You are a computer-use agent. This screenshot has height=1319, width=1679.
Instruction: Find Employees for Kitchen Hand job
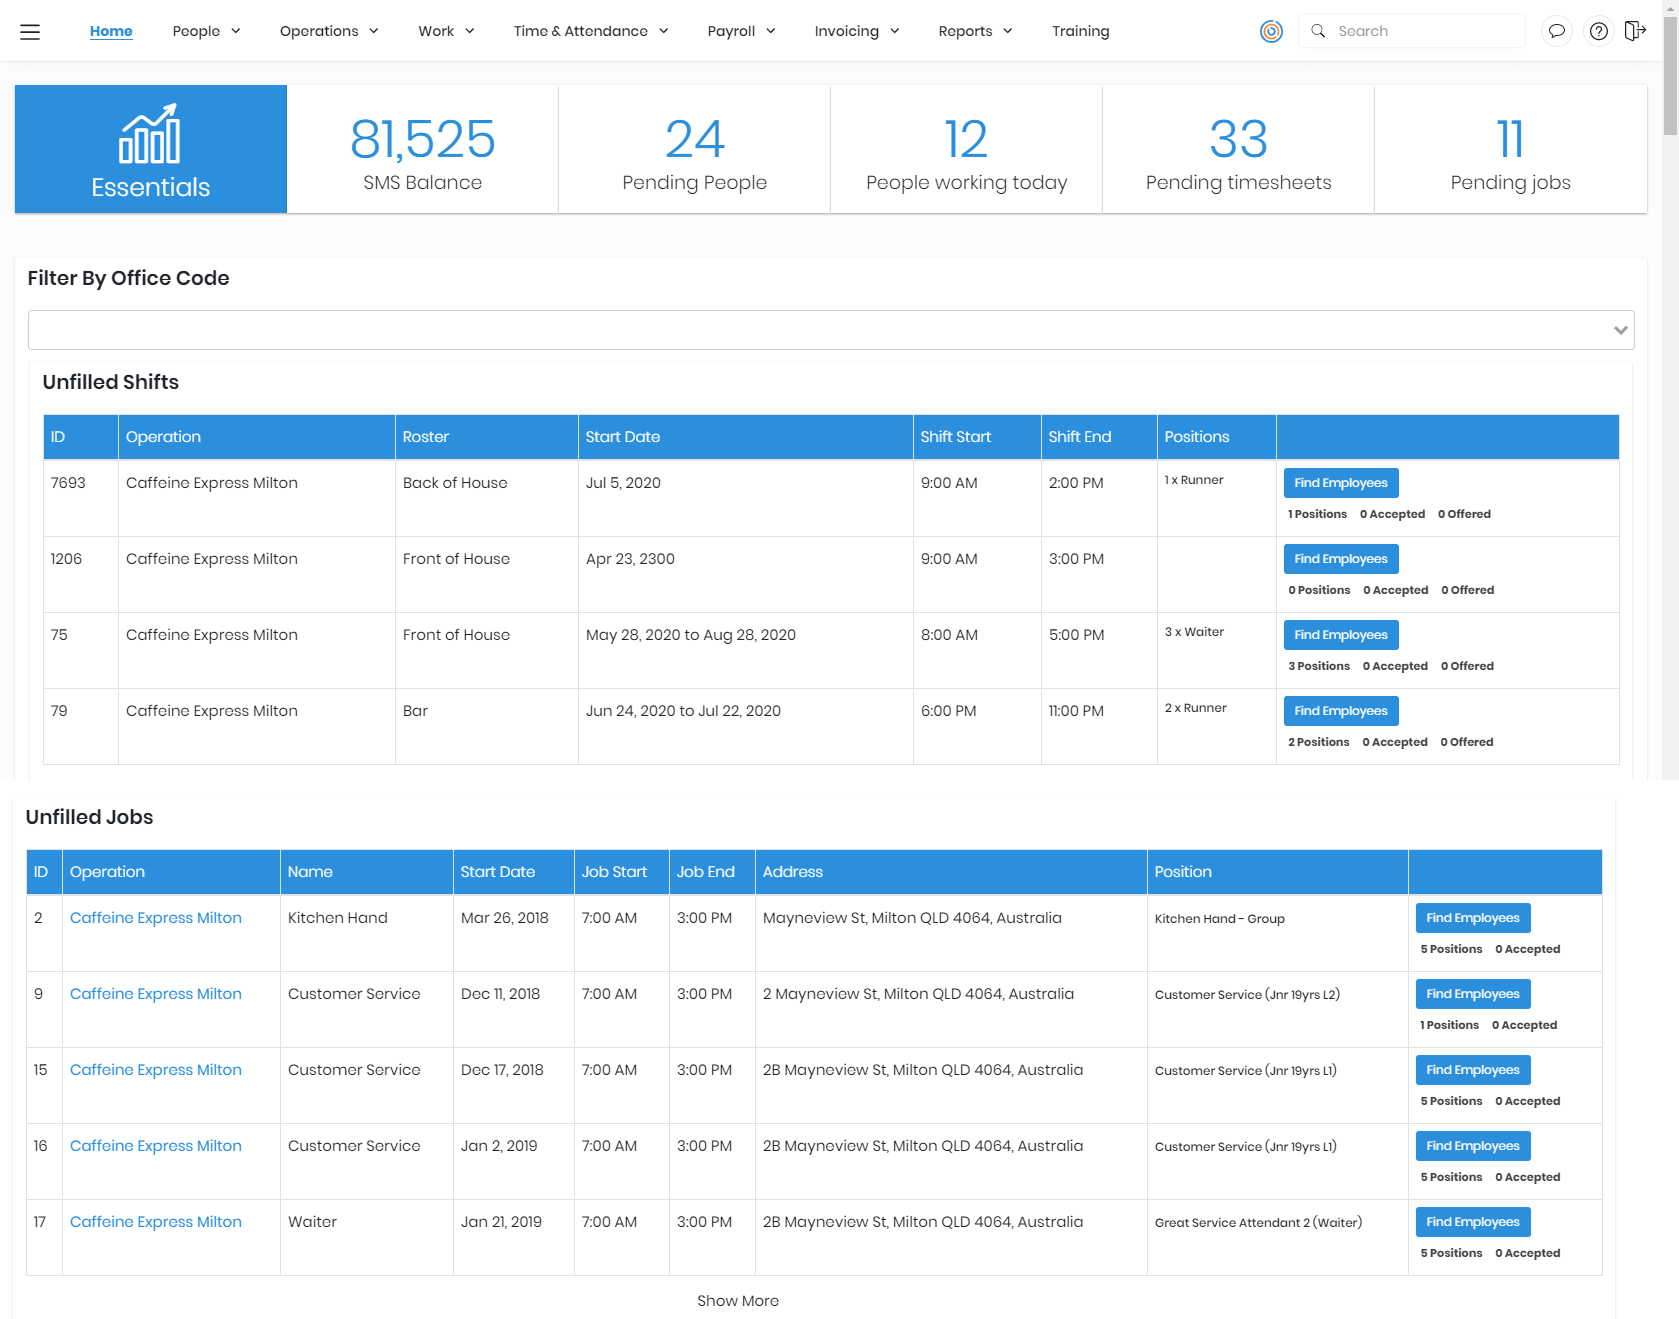coord(1472,918)
